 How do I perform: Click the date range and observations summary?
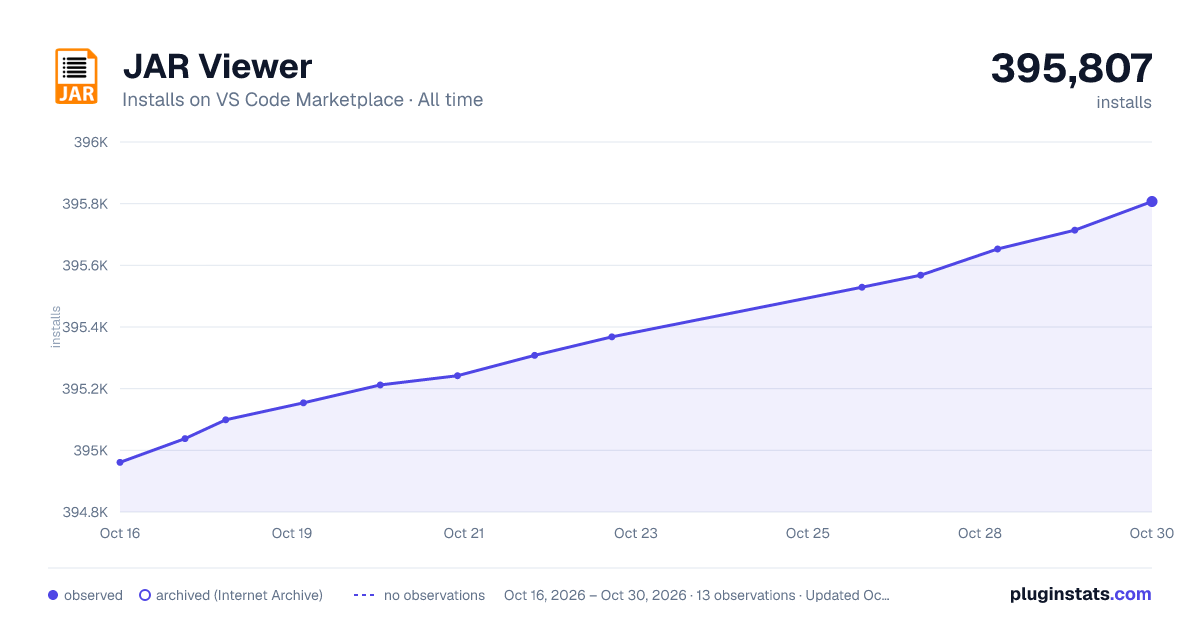click(697, 595)
